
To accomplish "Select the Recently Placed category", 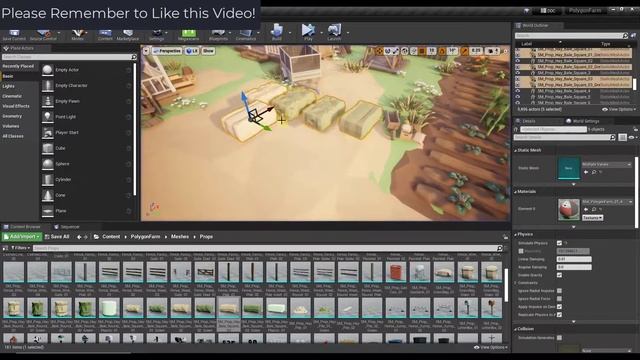I will [x=18, y=66].
